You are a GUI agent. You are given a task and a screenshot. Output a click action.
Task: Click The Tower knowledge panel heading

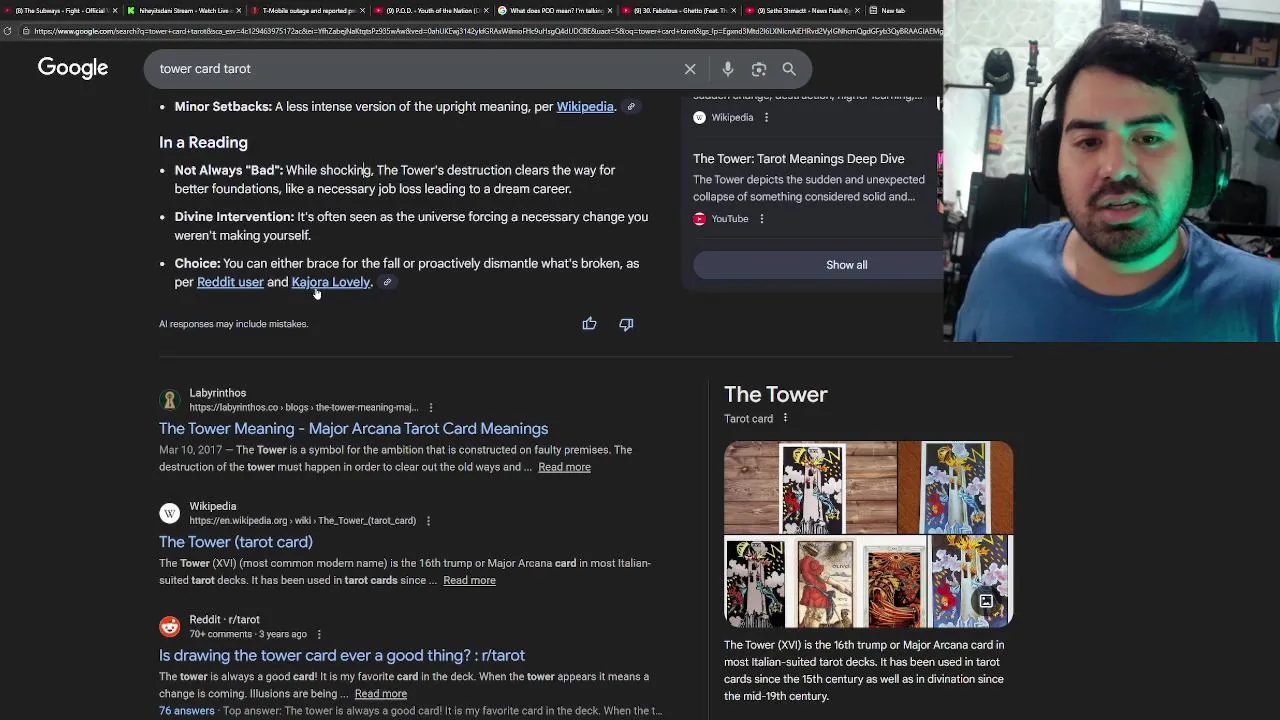coord(776,395)
